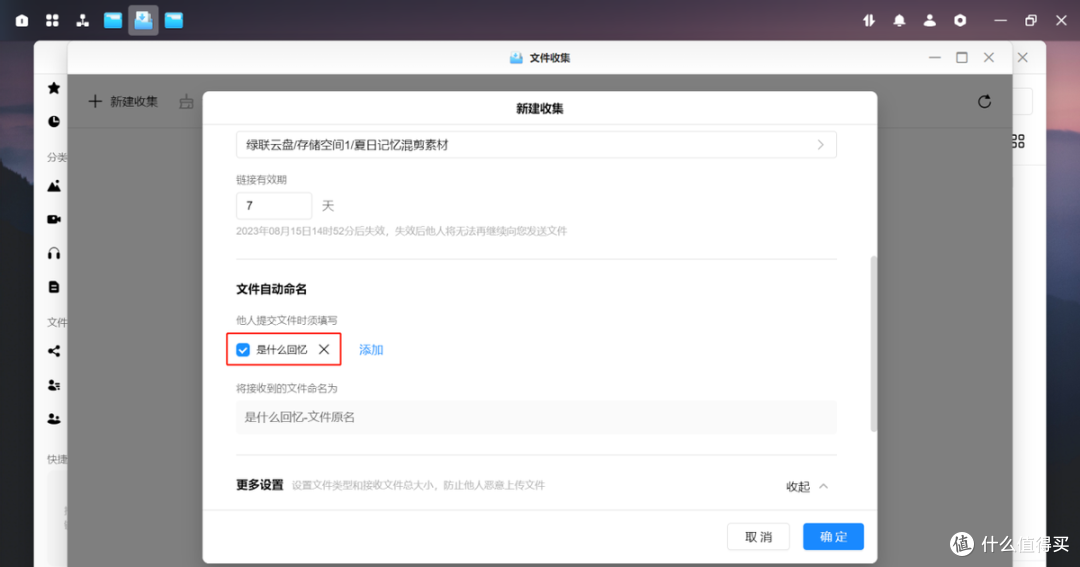The height and width of the screenshot is (567, 1080).
Task: Select the video camera icon in sidebar
Action: click(x=54, y=219)
